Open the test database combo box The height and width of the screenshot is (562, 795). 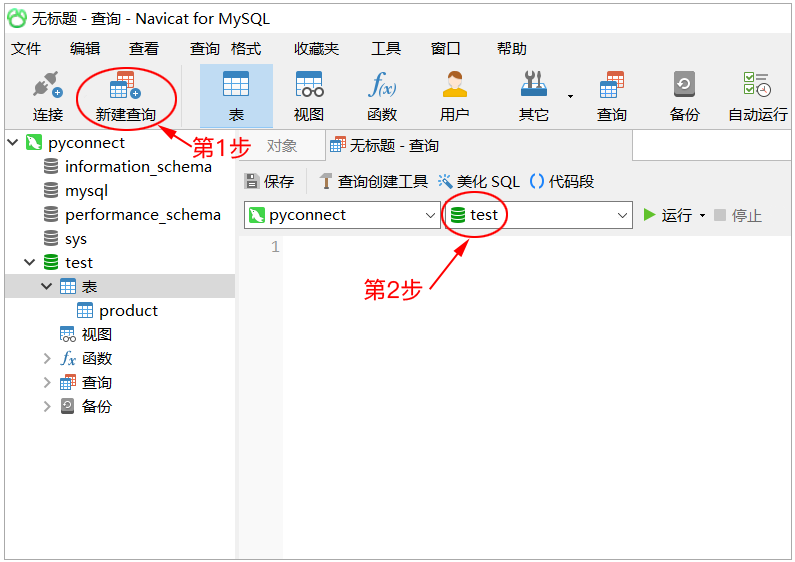[538, 215]
